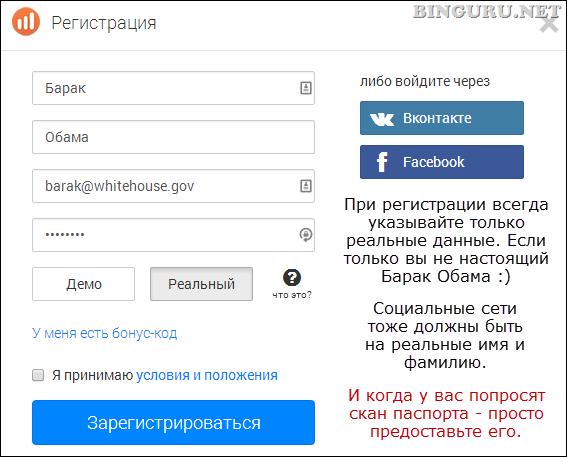This screenshot has width=567, height=457.
Task: Tick the accept terms checkbox
Action: tap(38, 375)
